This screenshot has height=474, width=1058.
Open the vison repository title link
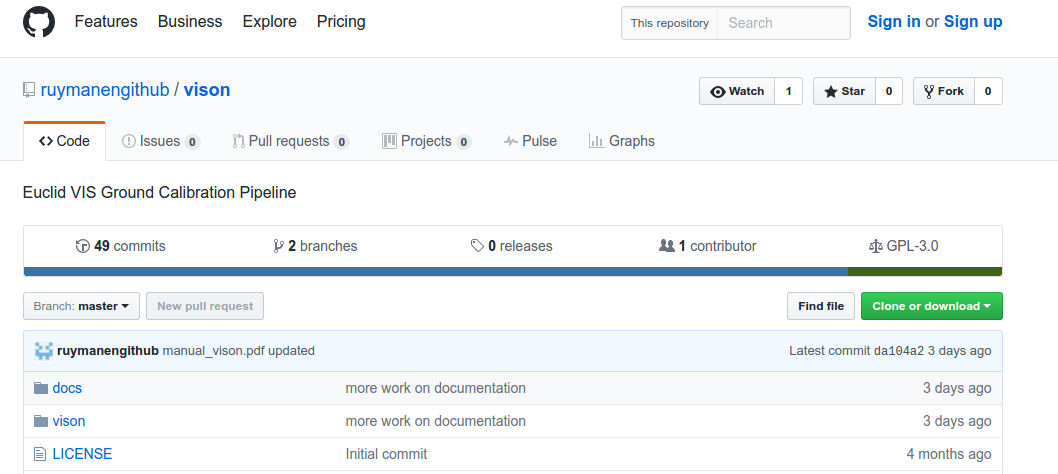206,90
